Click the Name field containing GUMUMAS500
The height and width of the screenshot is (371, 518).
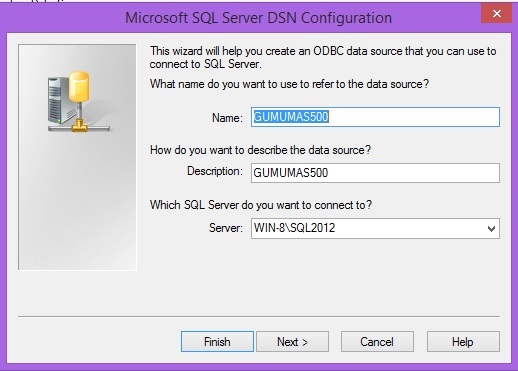coord(375,117)
